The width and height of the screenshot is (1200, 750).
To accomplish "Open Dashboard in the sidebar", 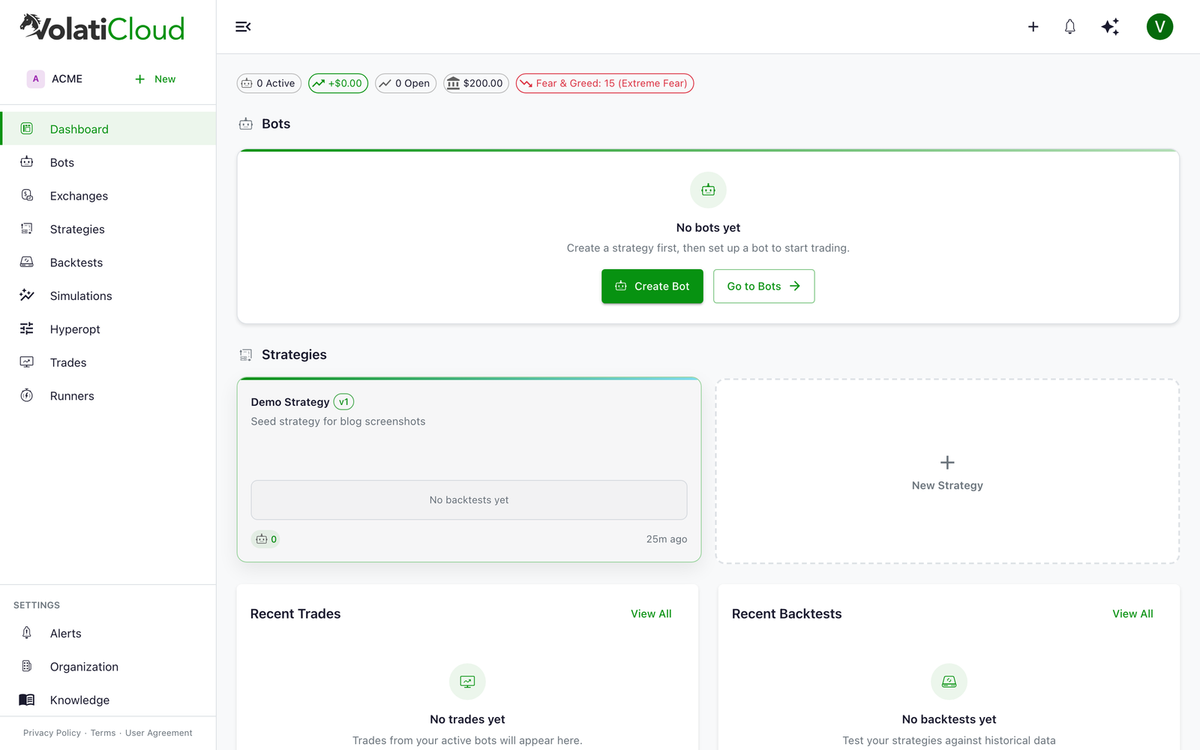I will [108, 129].
